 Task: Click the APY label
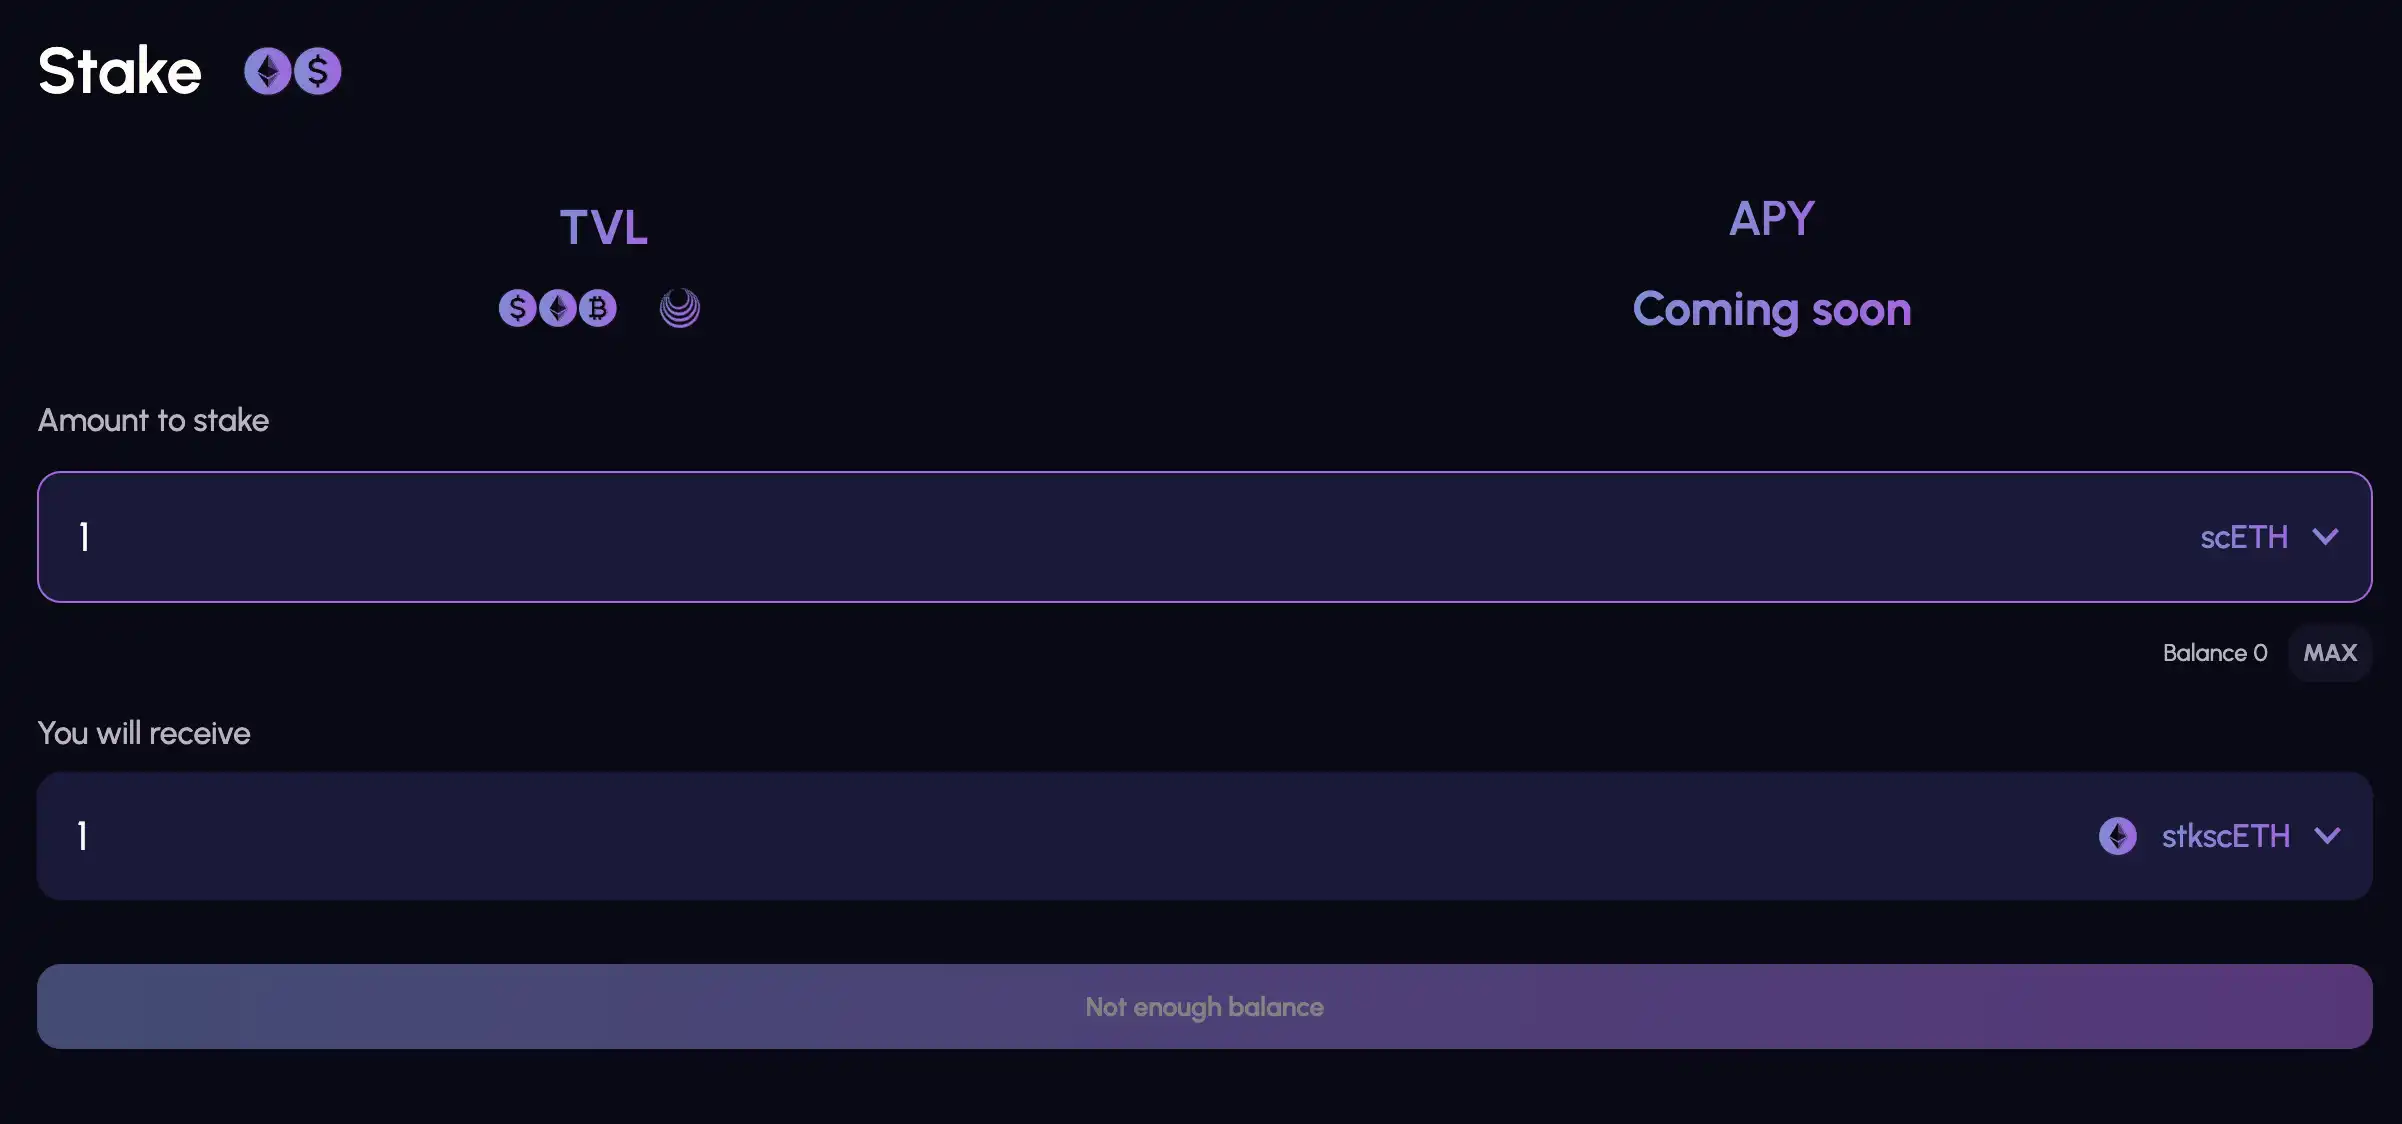tap(1771, 218)
